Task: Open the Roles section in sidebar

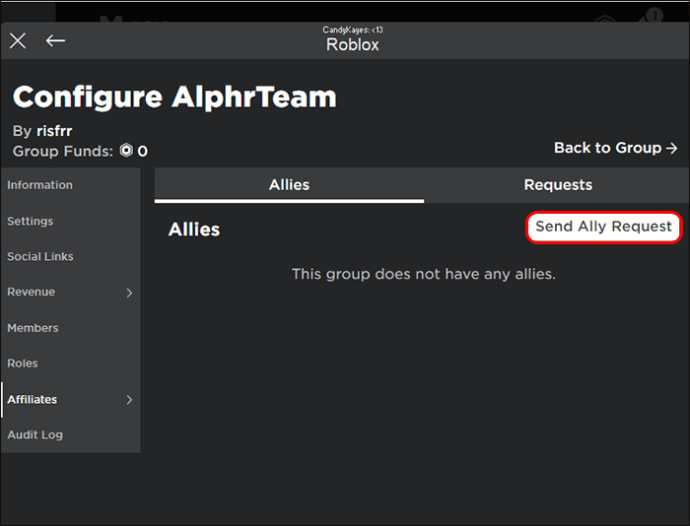Action: 70,364
